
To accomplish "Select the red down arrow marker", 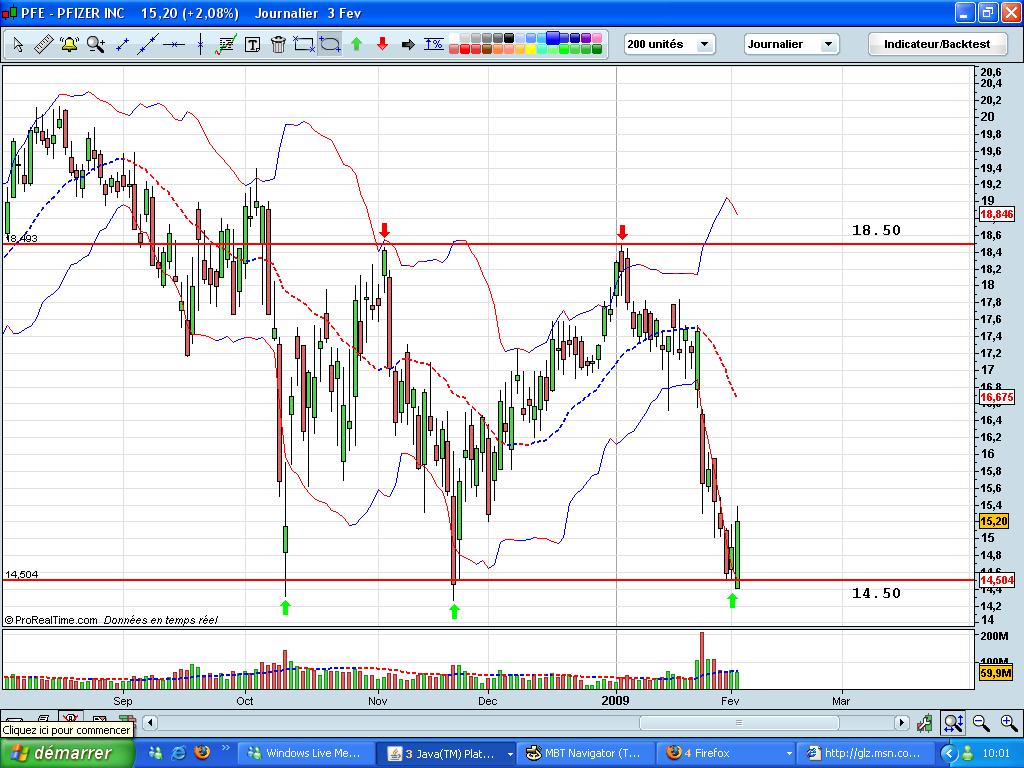I will pyautogui.click(x=383, y=44).
